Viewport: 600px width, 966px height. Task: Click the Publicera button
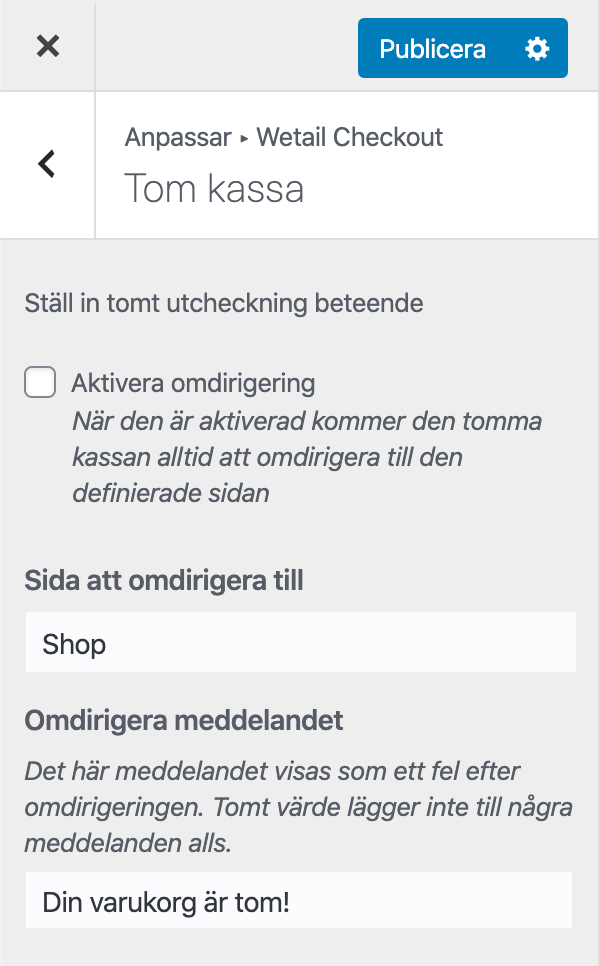point(433,49)
